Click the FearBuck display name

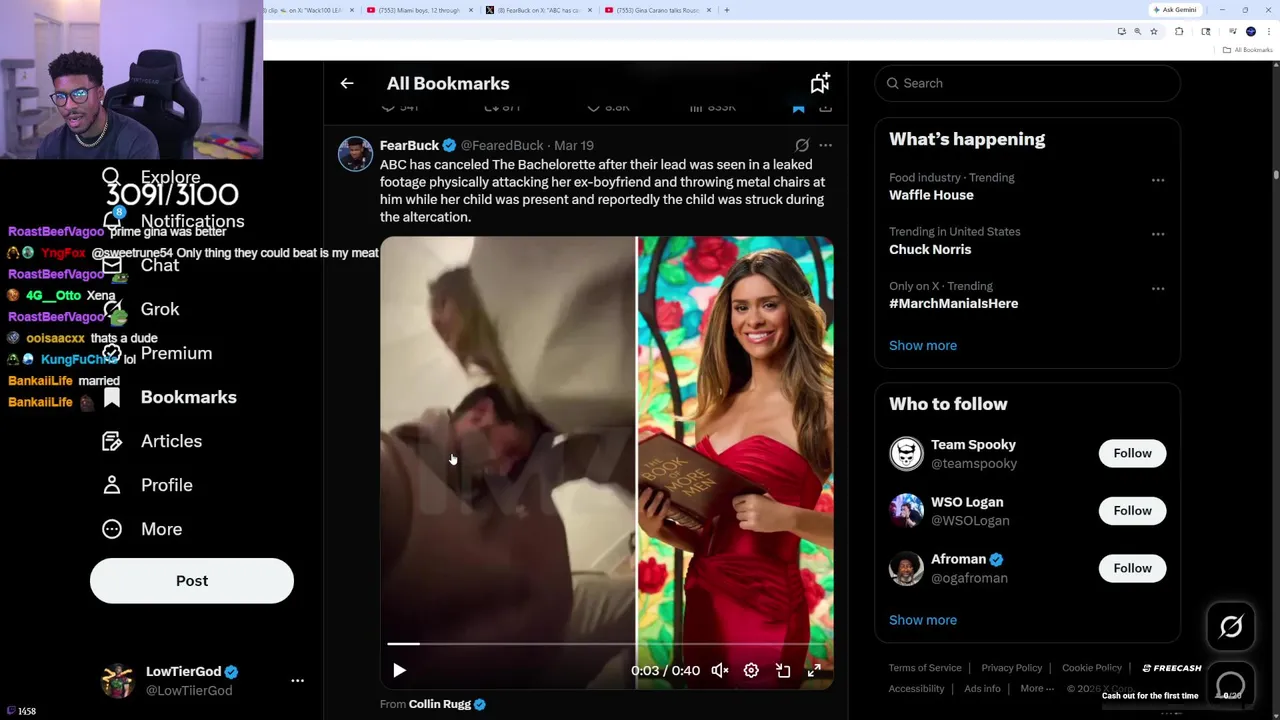pos(409,146)
